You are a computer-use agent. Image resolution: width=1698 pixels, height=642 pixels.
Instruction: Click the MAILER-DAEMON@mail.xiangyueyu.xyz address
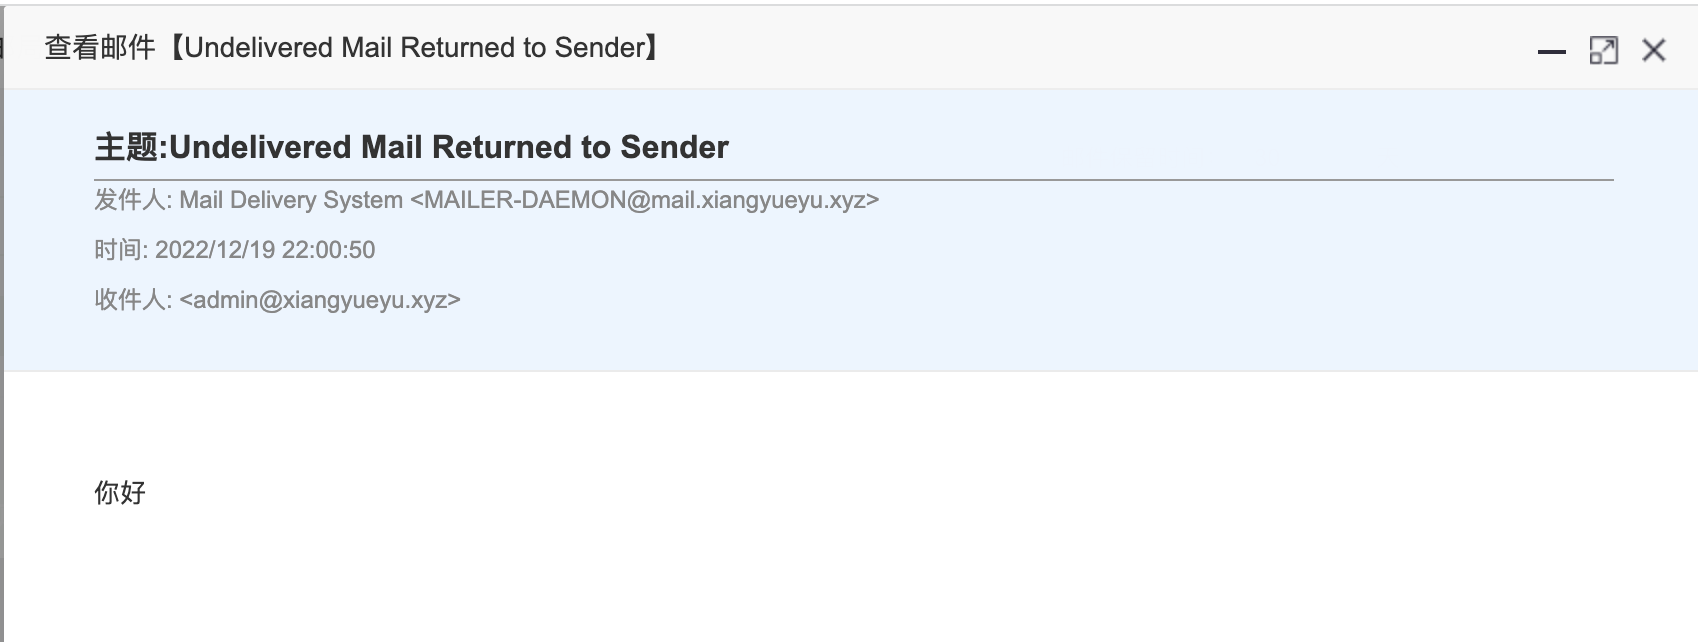[644, 200]
